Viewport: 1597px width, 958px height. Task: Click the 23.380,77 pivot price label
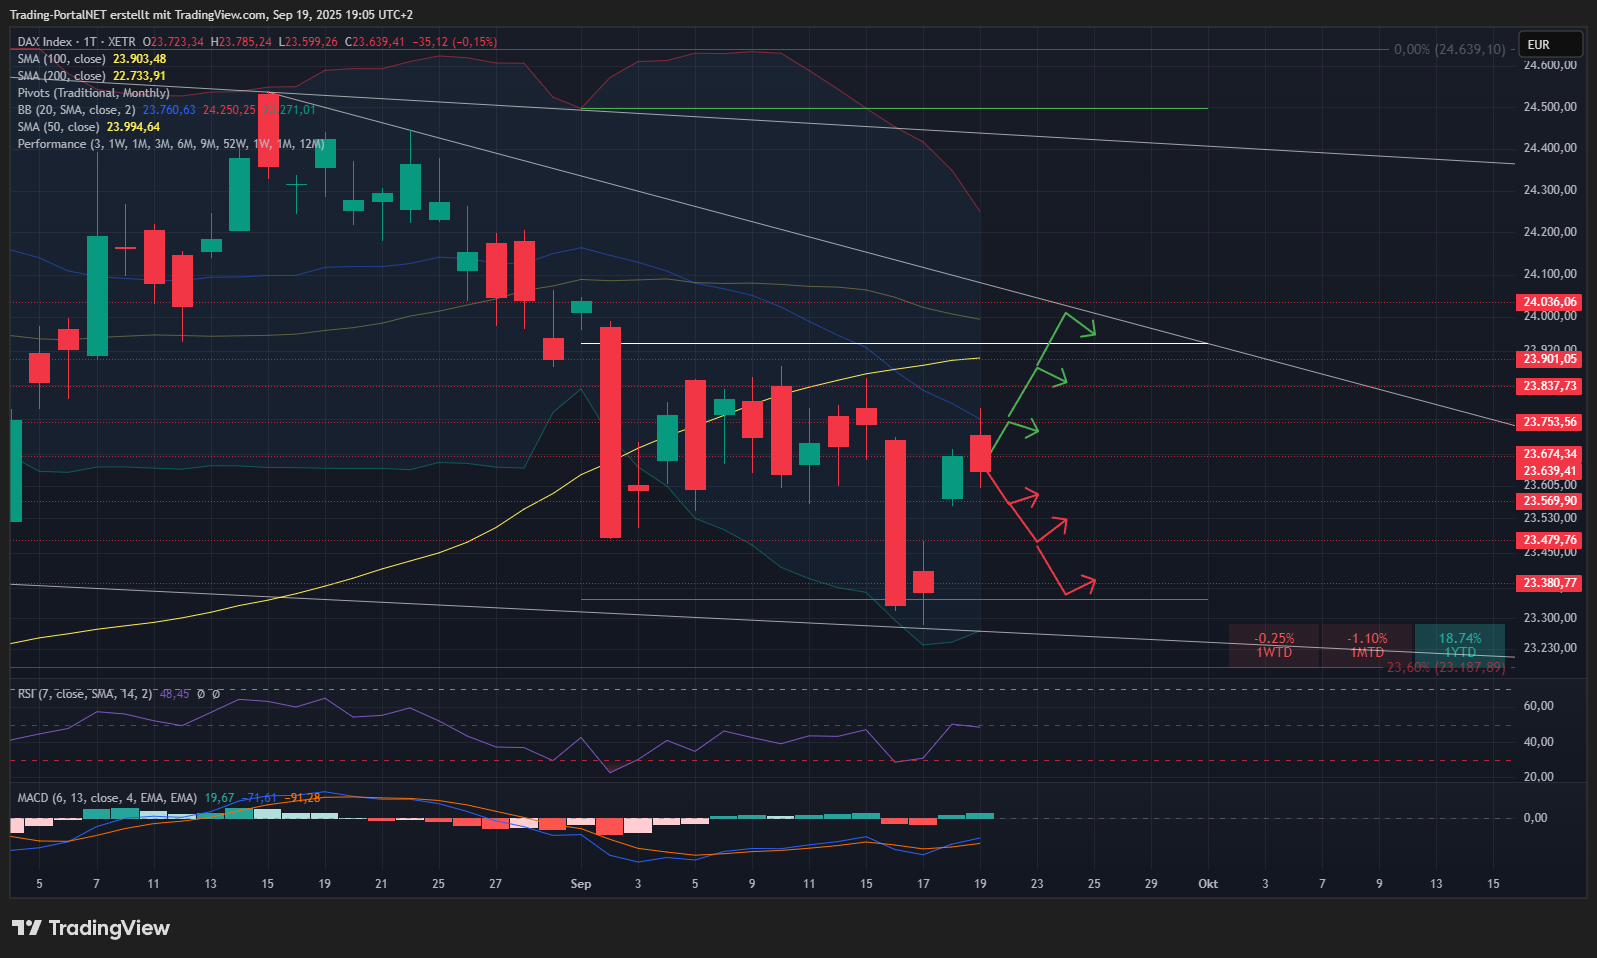1549,583
